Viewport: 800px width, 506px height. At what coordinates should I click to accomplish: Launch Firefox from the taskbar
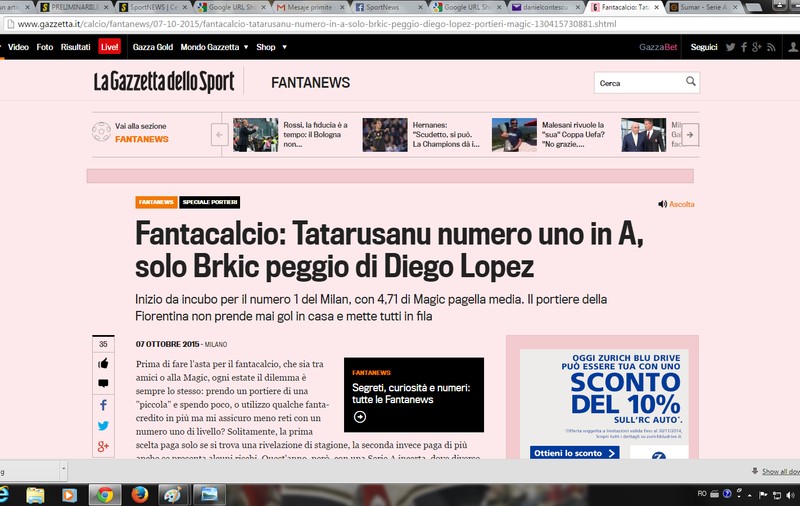(x=139, y=495)
